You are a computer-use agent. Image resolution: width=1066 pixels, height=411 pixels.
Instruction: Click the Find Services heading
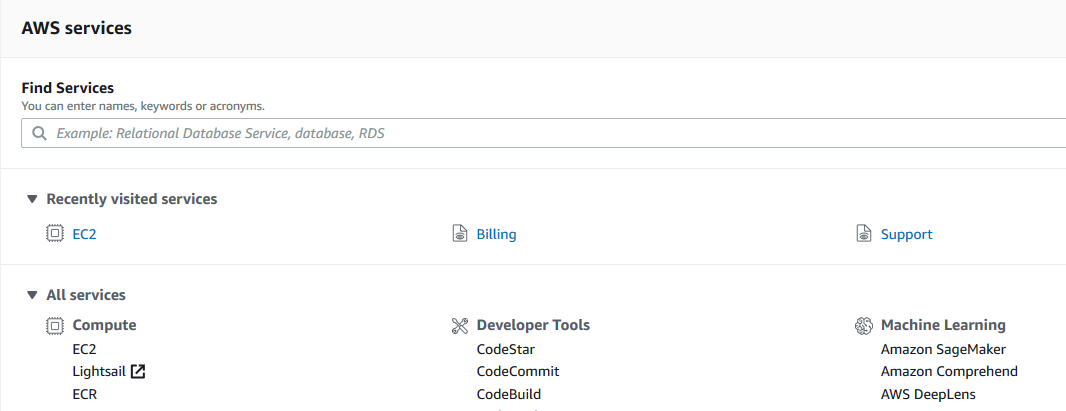click(68, 88)
